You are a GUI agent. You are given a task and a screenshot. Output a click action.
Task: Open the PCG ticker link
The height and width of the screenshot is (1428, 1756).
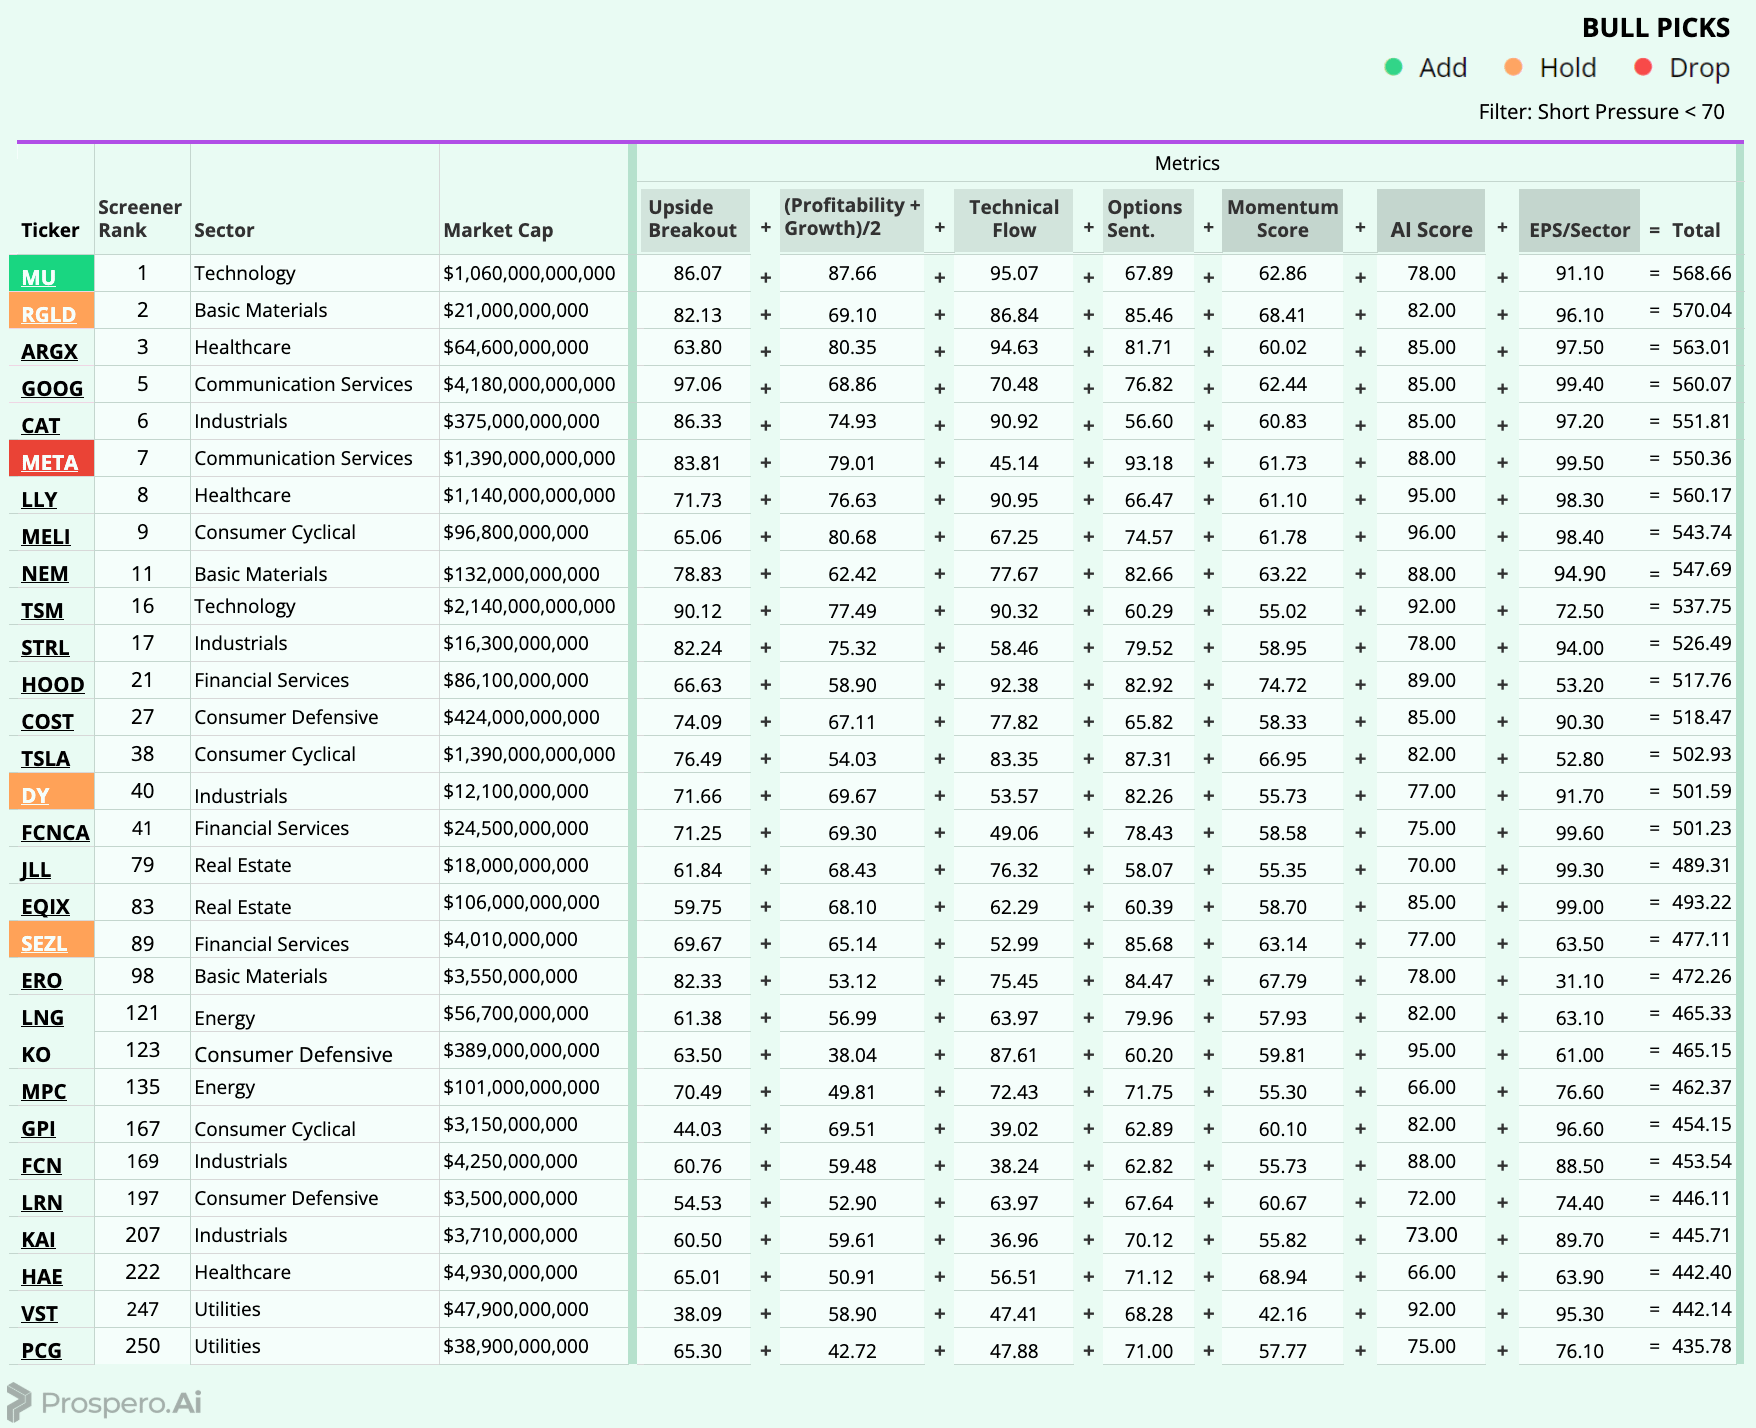[42, 1350]
